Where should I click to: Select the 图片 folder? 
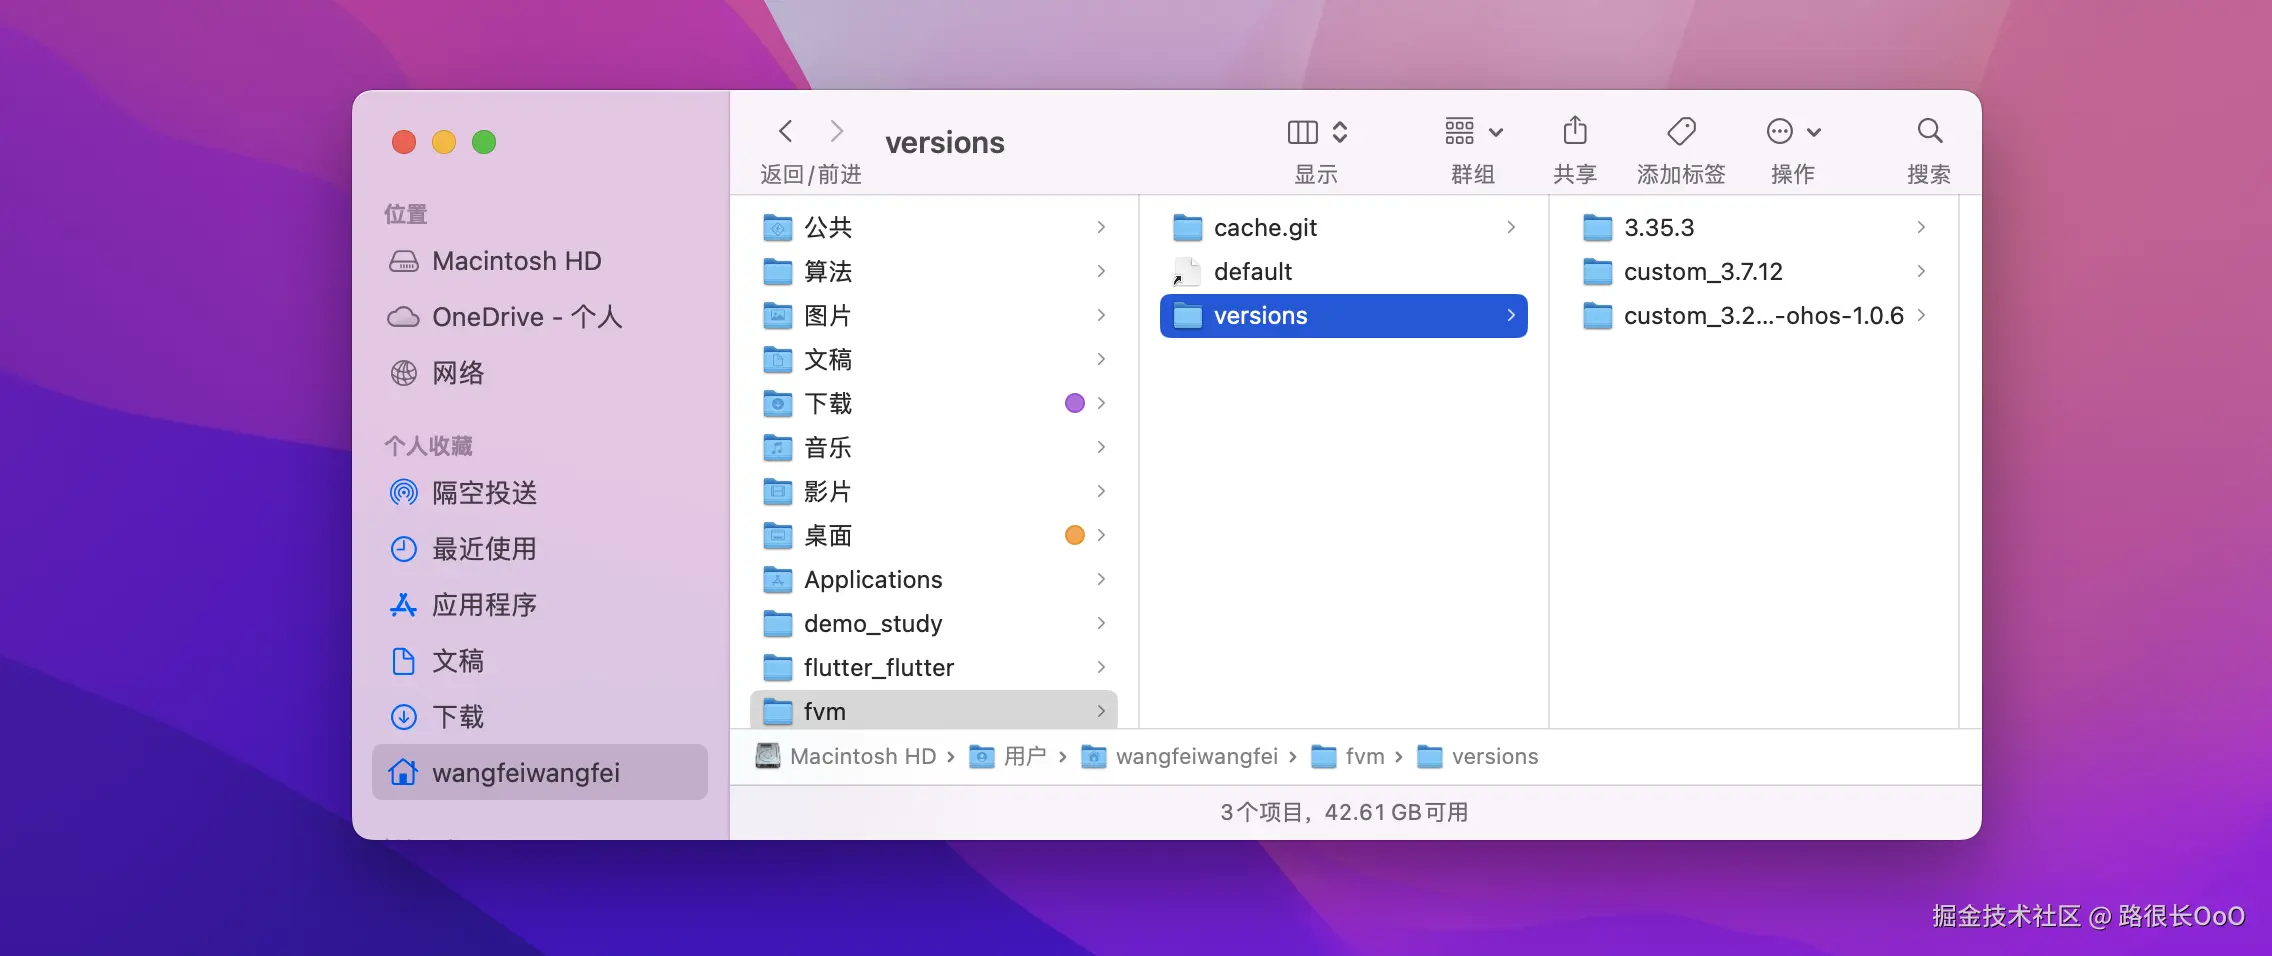pyautogui.click(x=934, y=316)
